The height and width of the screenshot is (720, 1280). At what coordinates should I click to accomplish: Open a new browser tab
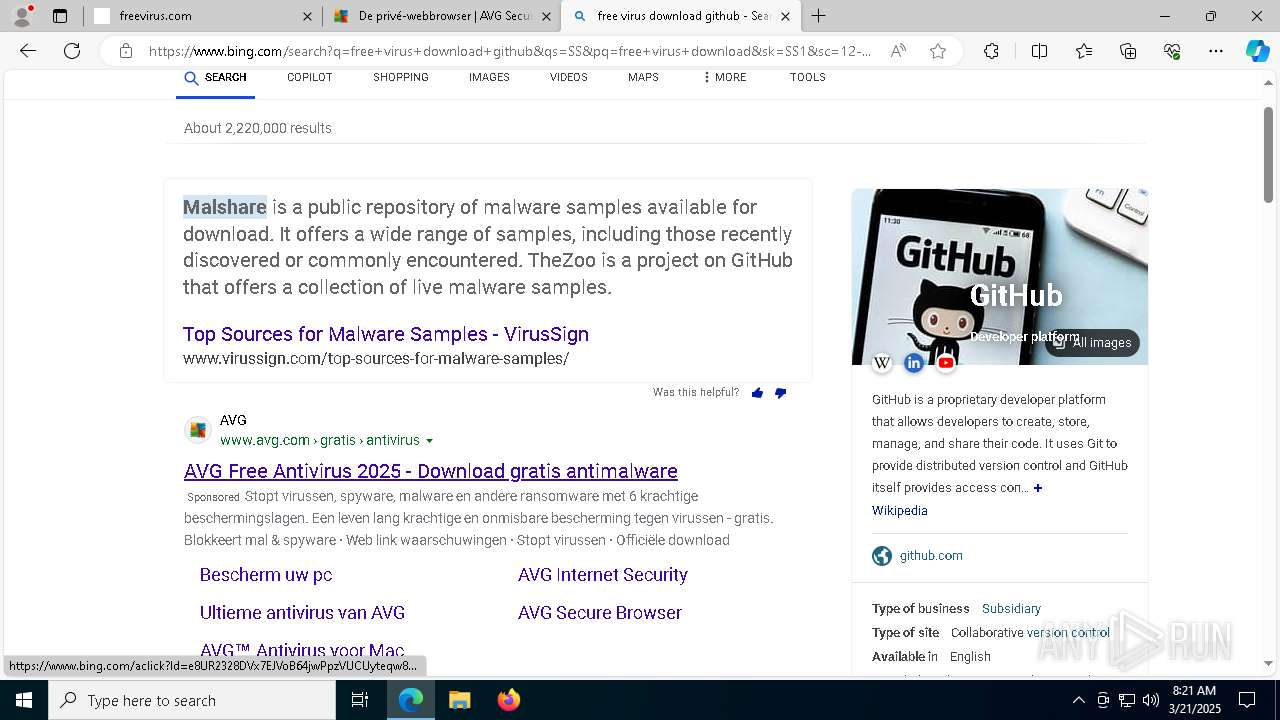(x=819, y=16)
